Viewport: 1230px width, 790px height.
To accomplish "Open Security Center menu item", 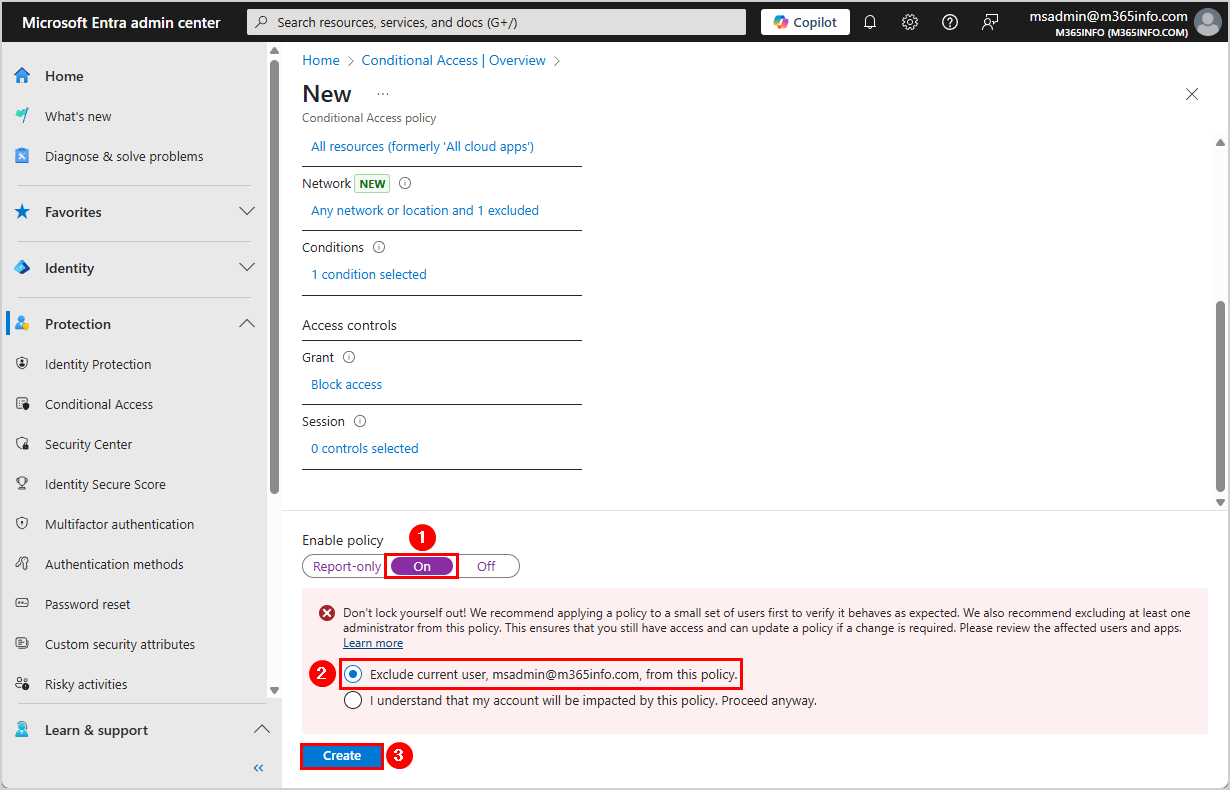I will click(88, 444).
